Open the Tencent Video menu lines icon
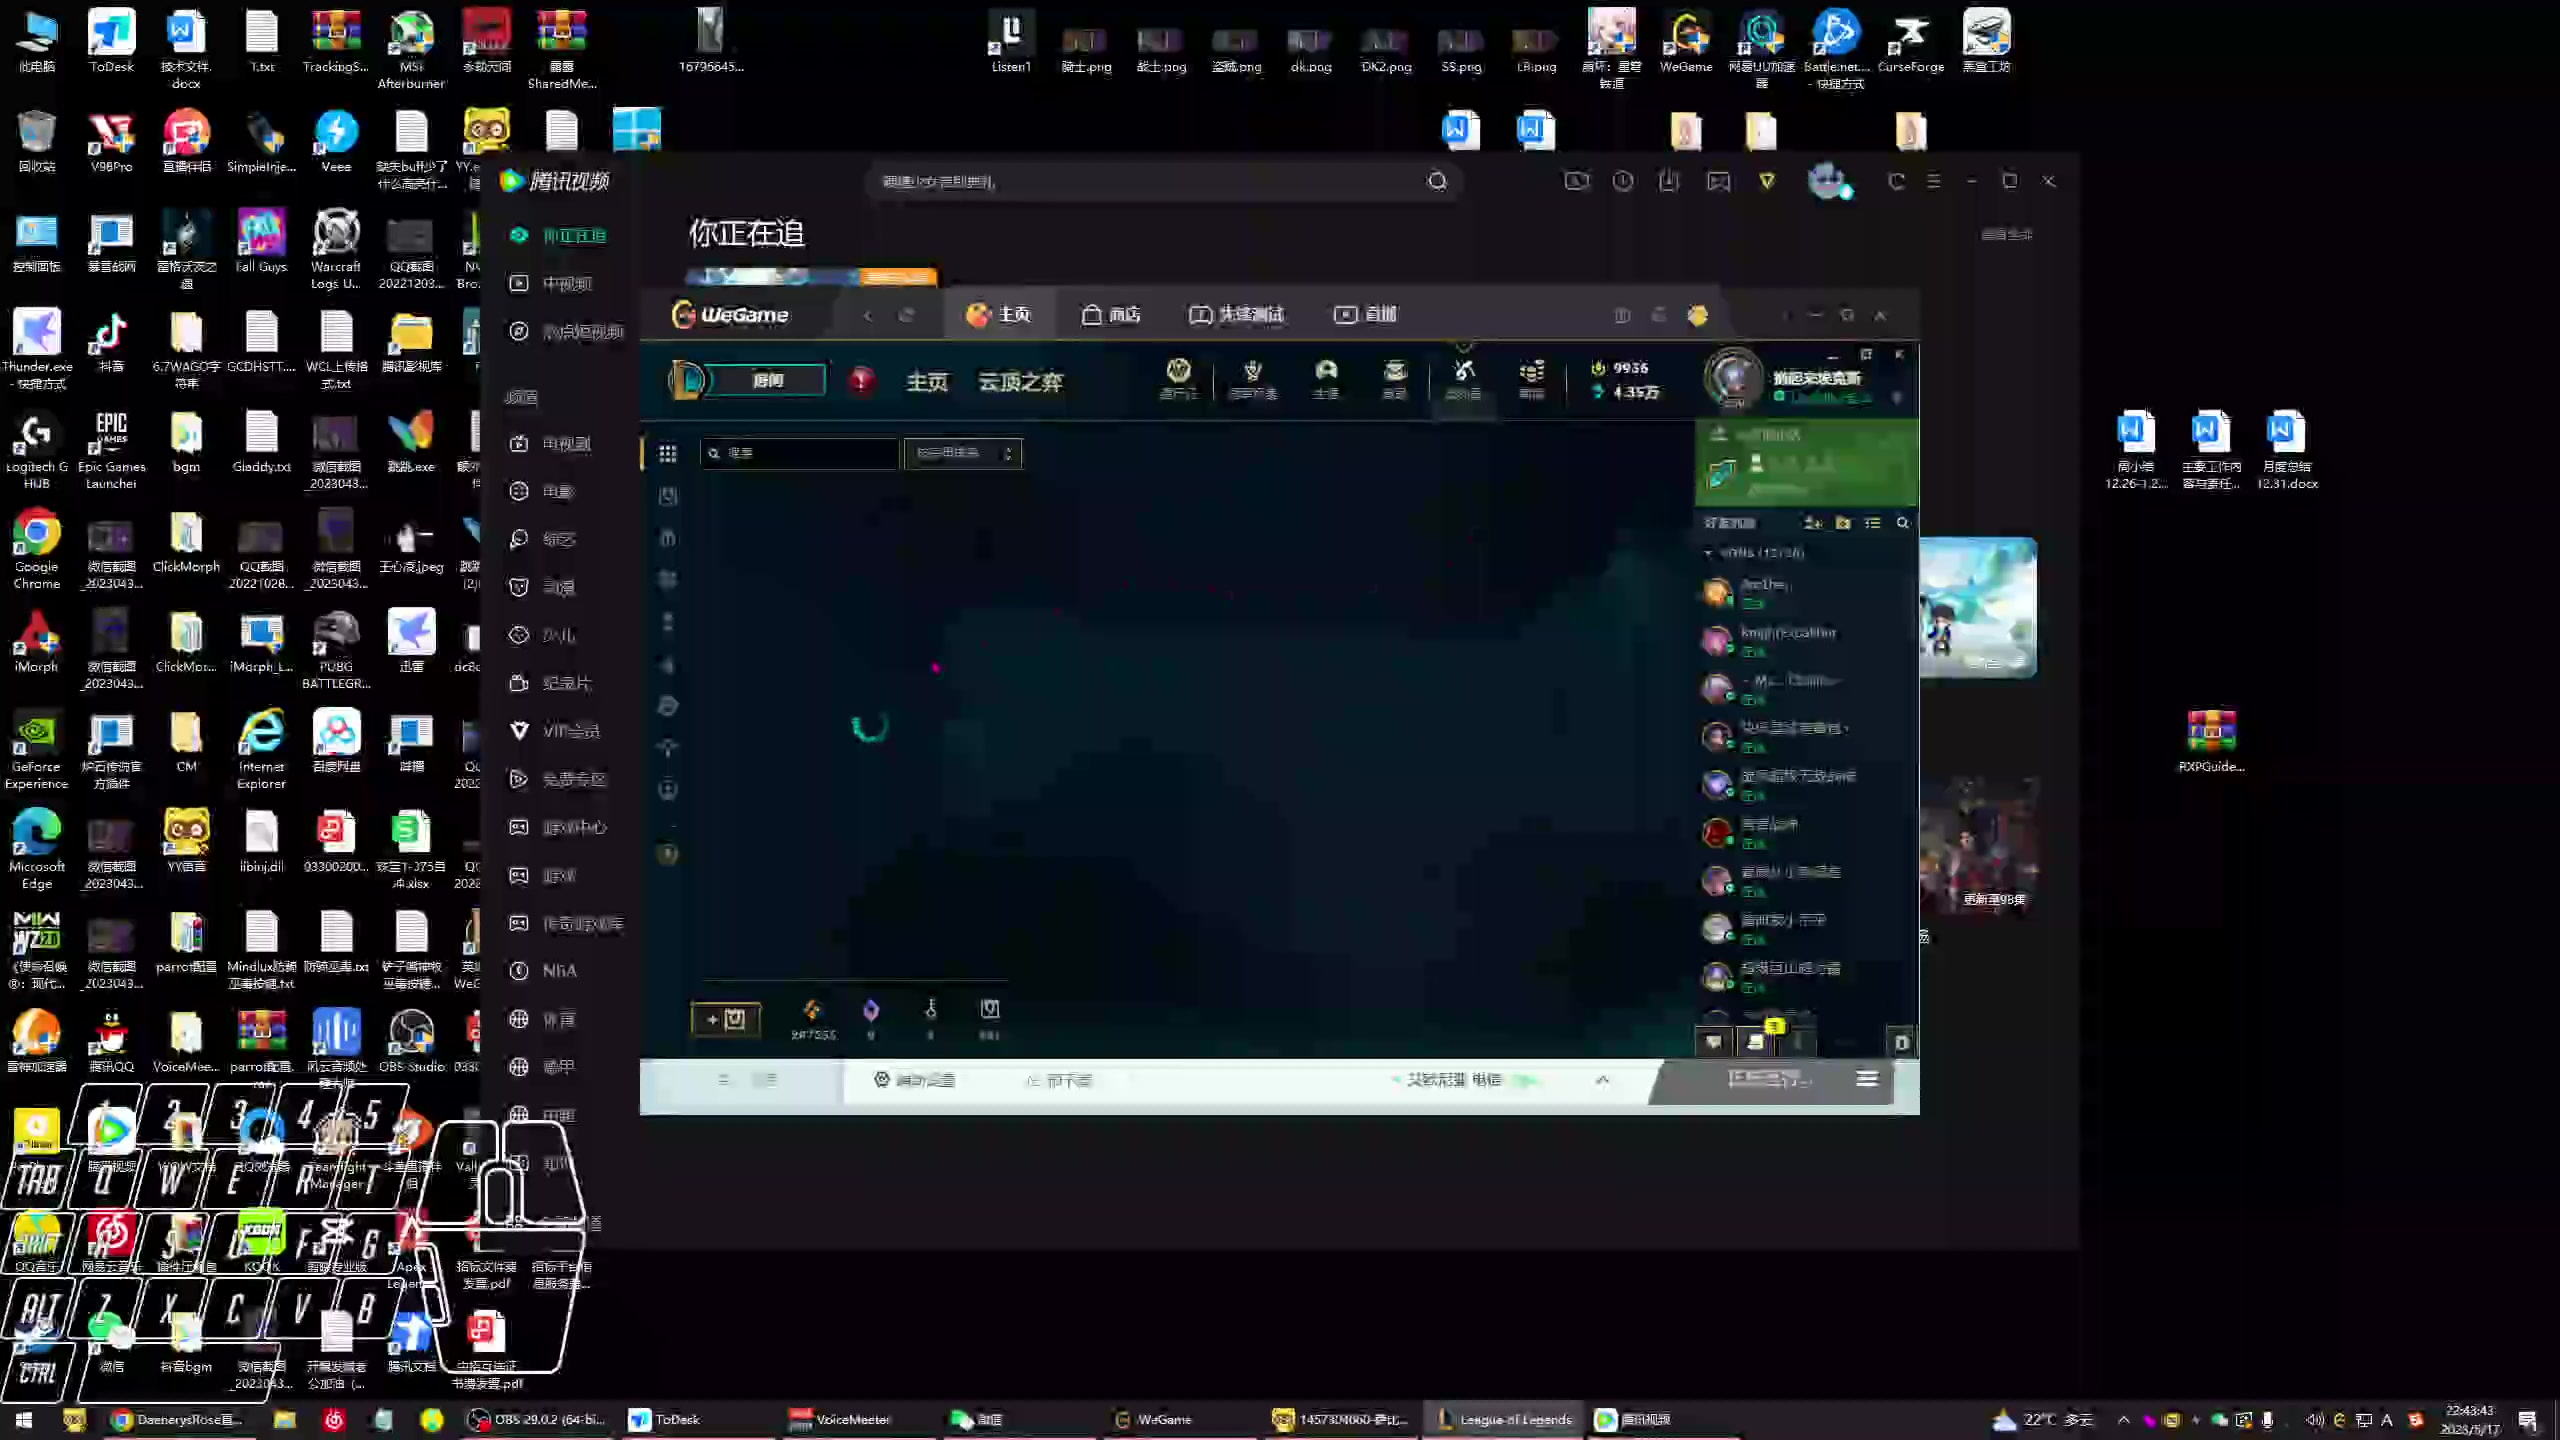This screenshot has width=2560, height=1440. (1934, 181)
